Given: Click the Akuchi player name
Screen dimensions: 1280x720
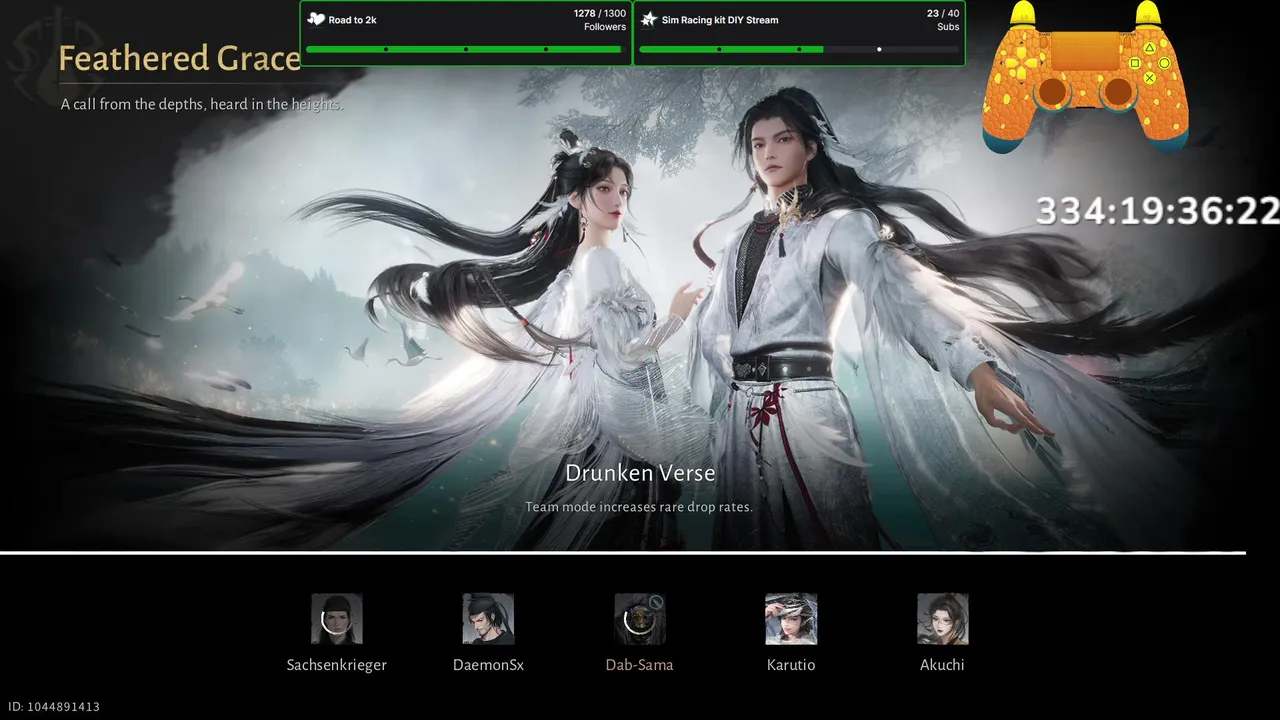Looking at the screenshot, I should (942, 665).
